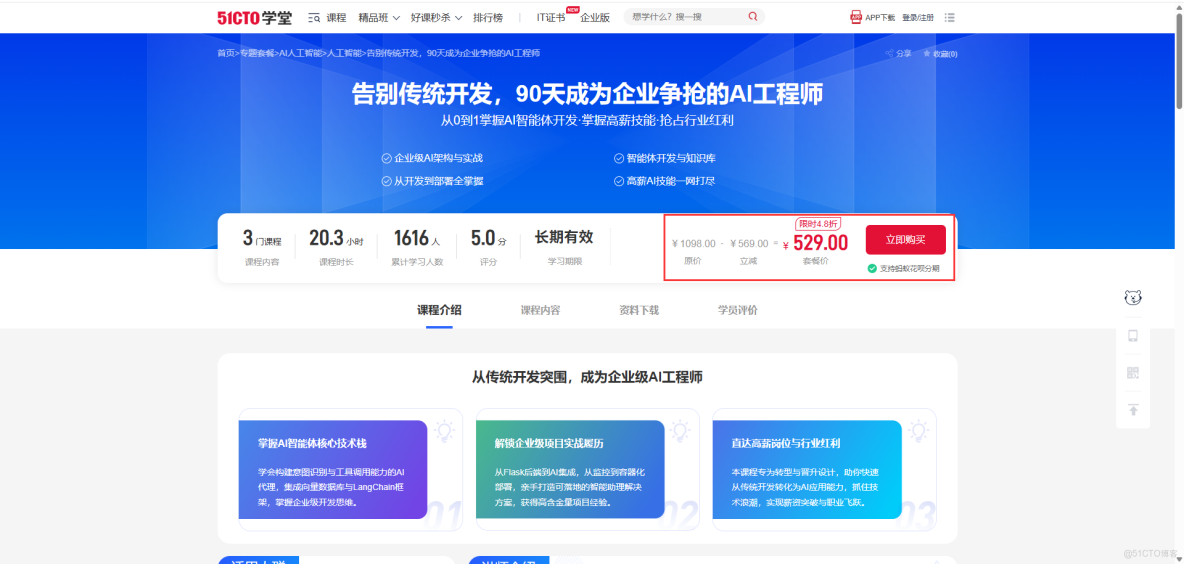Open the 排行榜 menu item
The height and width of the screenshot is (564, 1184).
tap(488, 17)
